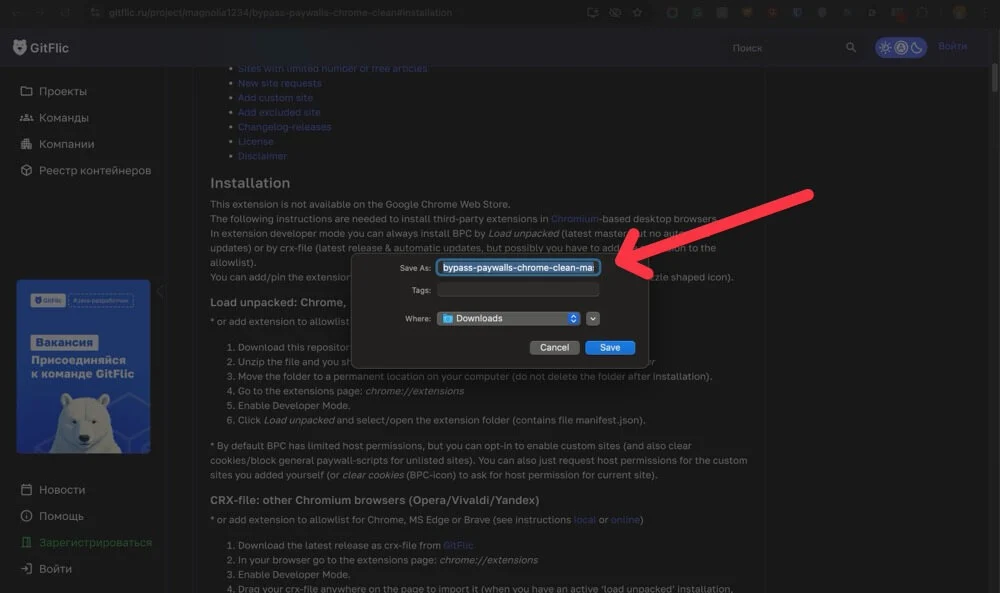Click browser back arrow

pos(17,12)
